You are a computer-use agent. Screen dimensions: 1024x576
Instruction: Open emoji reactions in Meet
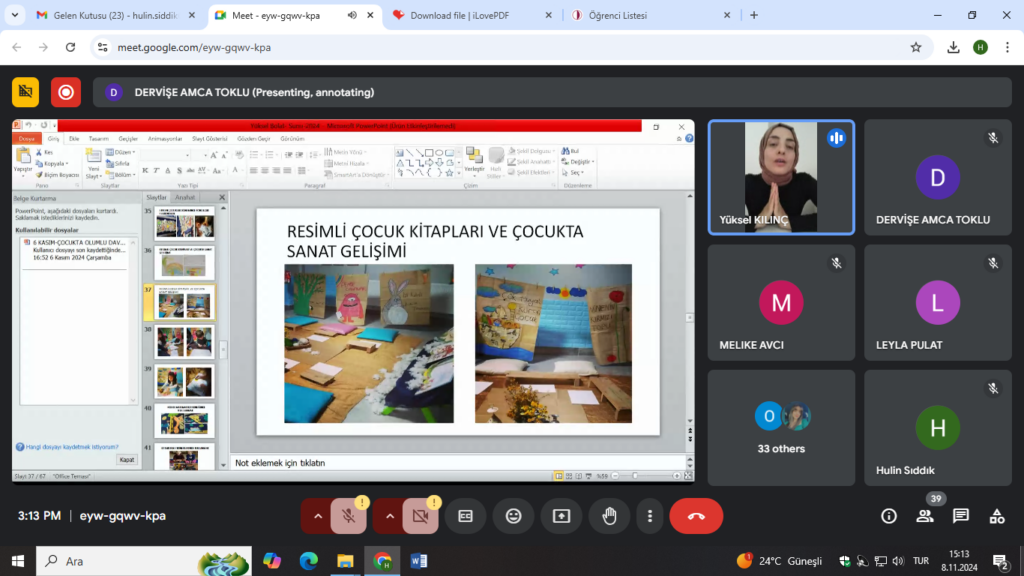[x=513, y=516]
